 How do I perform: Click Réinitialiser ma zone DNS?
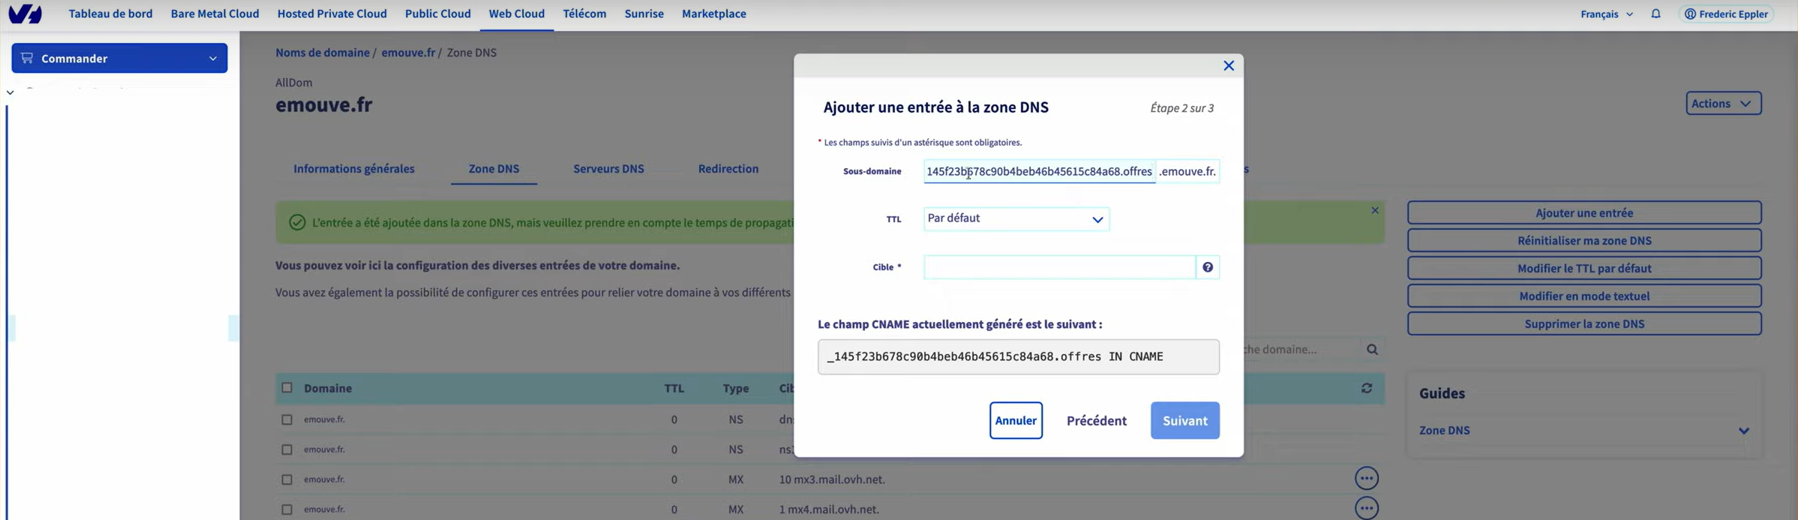[x=1584, y=241]
